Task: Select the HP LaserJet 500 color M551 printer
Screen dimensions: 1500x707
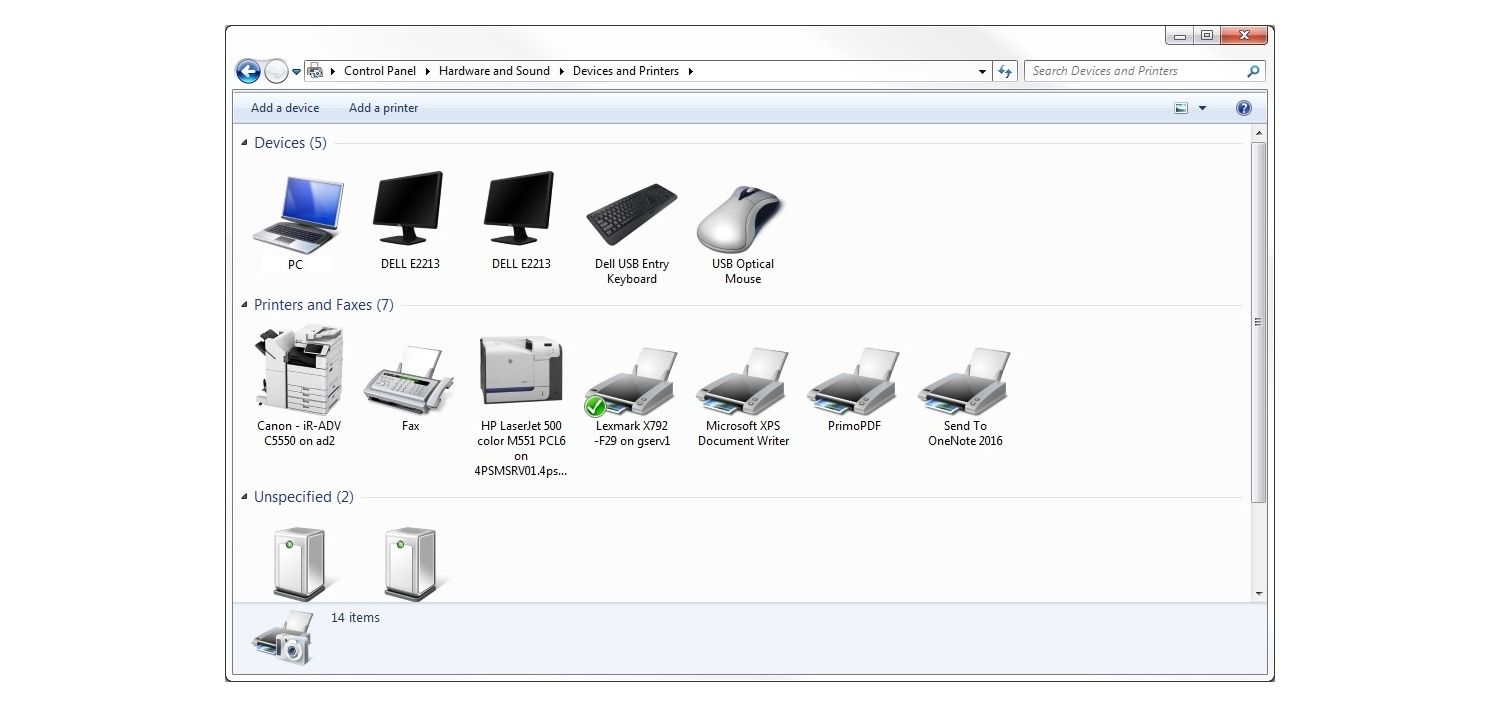Action: click(x=520, y=370)
